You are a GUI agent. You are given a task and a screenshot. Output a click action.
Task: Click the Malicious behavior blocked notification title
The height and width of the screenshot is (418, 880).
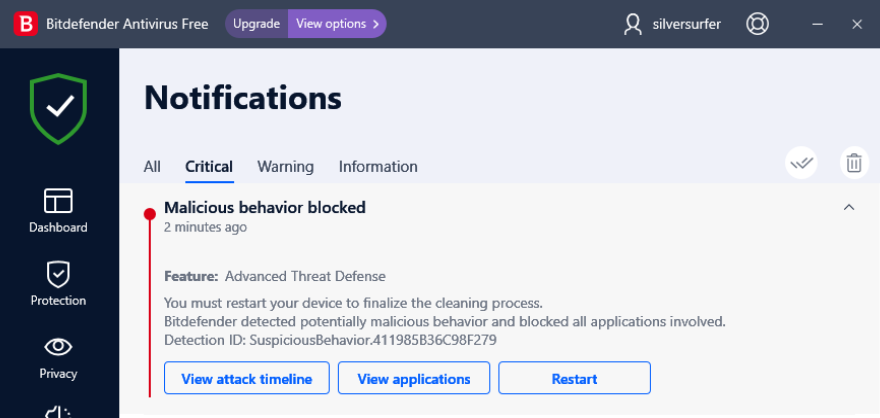[x=265, y=208]
